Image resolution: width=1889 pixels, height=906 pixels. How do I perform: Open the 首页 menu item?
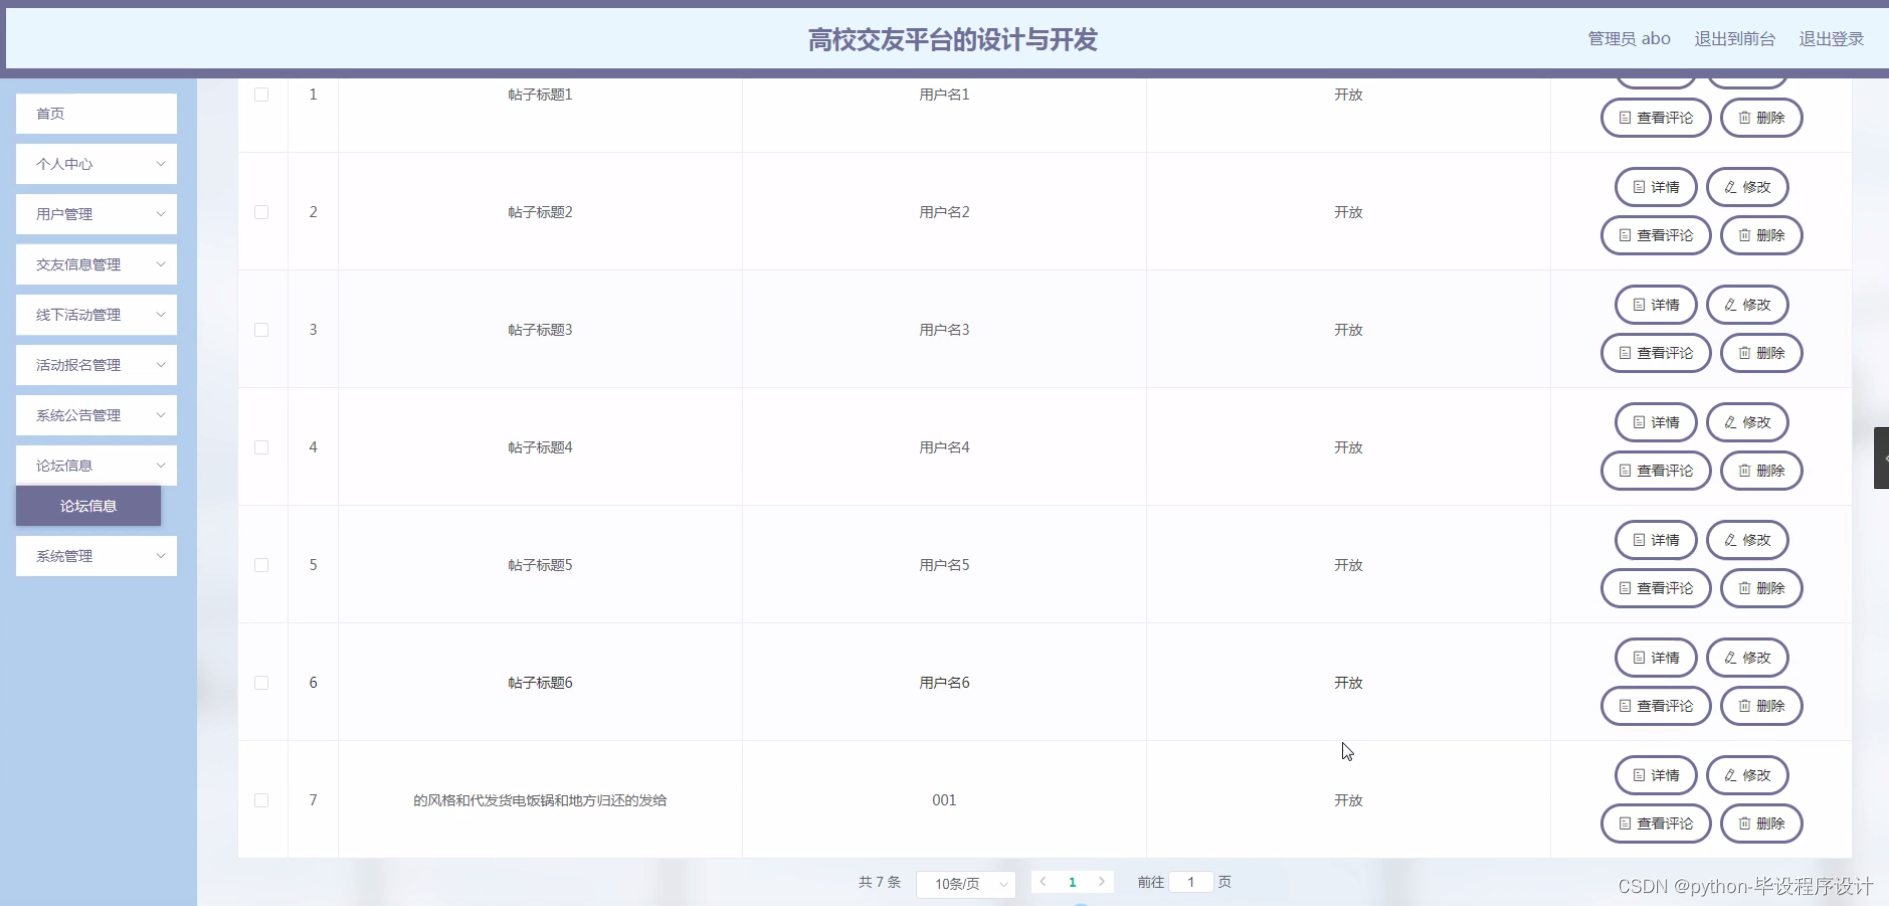pyautogui.click(x=95, y=113)
